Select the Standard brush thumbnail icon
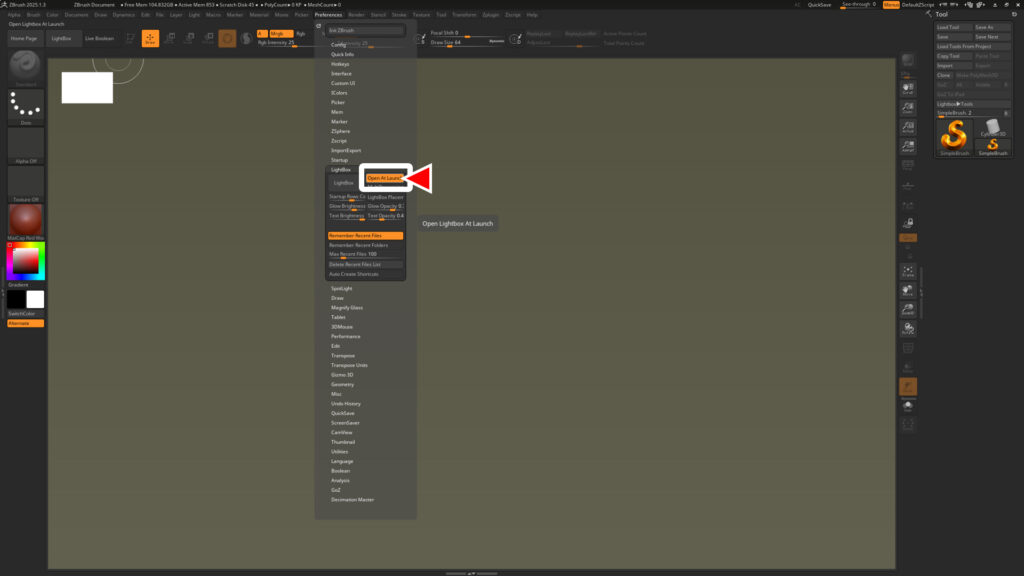Viewport: 1024px width, 576px height. [x=24, y=70]
